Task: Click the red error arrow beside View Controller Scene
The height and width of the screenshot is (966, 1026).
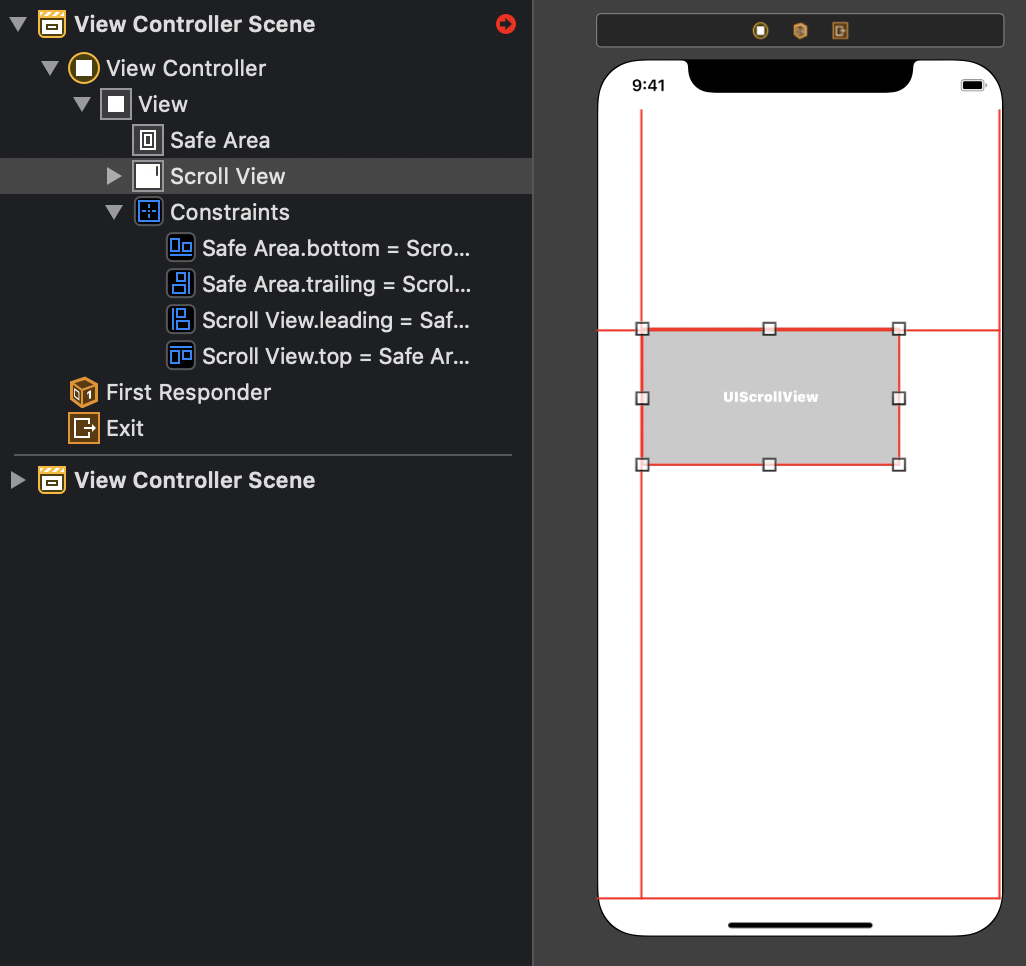Action: click(x=506, y=24)
